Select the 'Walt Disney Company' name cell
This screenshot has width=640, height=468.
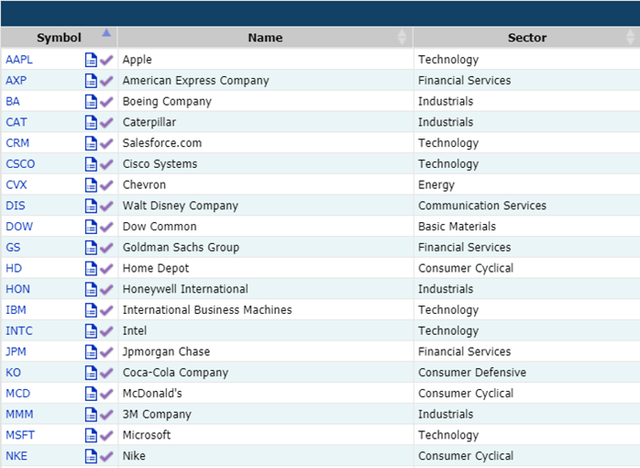click(x=266, y=206)
